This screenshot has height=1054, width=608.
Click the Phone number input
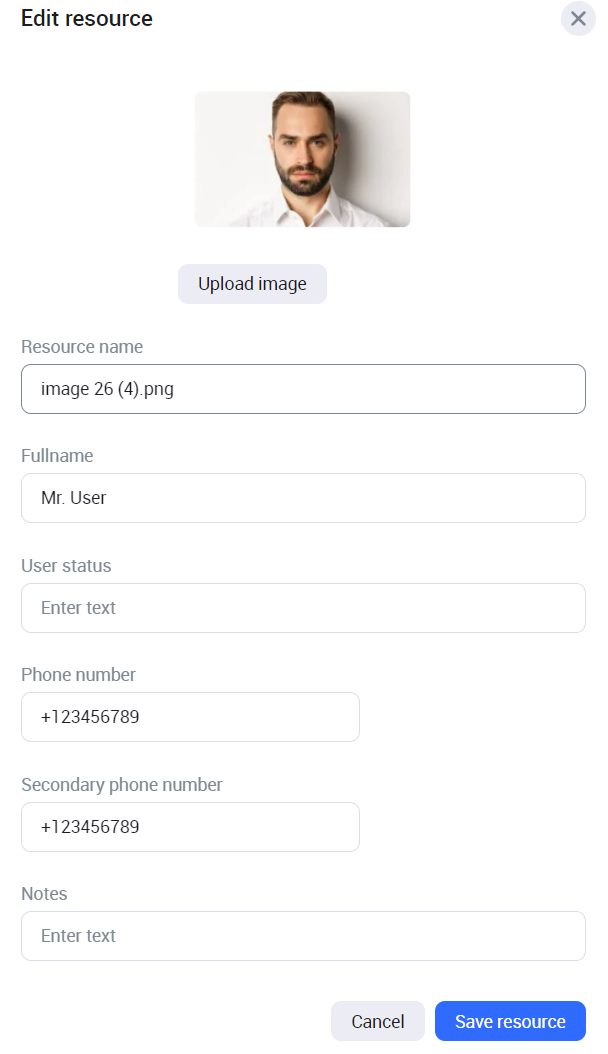coord(190,717)
